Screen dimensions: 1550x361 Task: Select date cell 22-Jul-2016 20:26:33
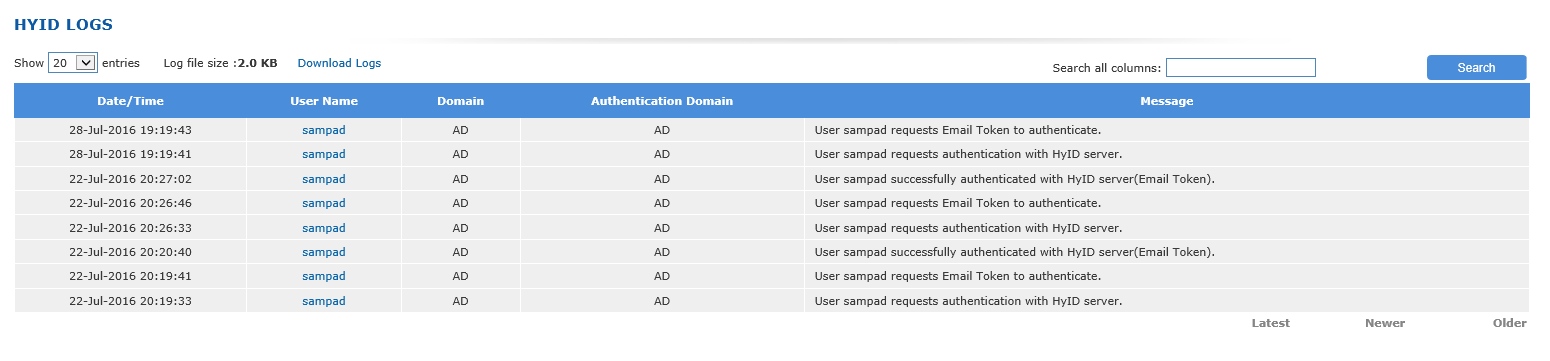pyautogui.click(x=130, y=228)
